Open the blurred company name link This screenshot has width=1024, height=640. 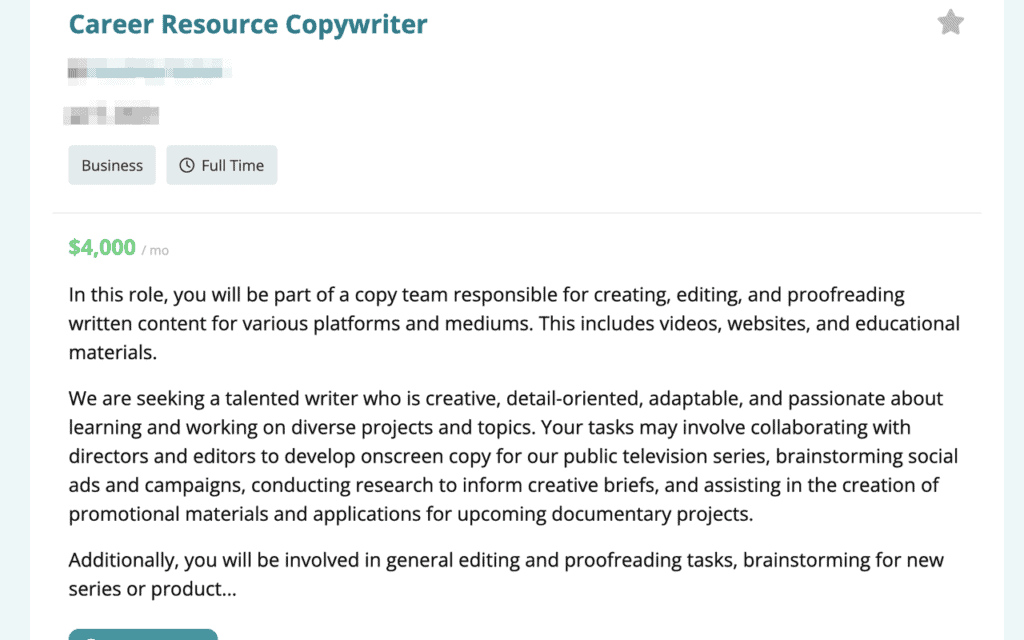[150, 71]
